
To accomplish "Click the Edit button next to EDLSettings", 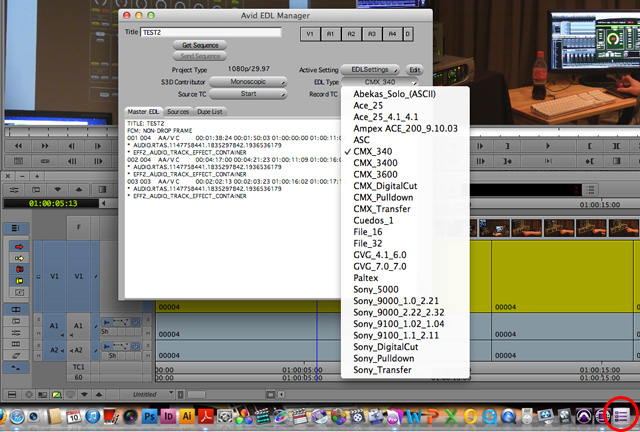I will (x=415, y=70).
